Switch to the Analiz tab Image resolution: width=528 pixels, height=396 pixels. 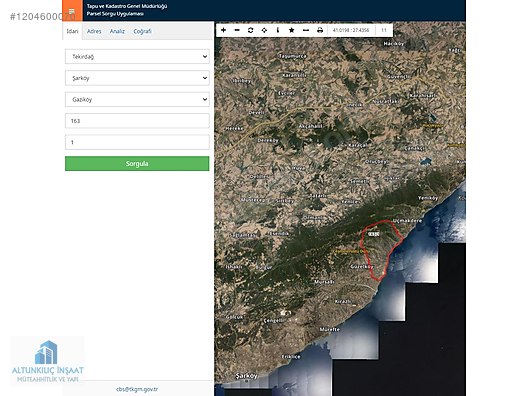(x=117, y=31)
